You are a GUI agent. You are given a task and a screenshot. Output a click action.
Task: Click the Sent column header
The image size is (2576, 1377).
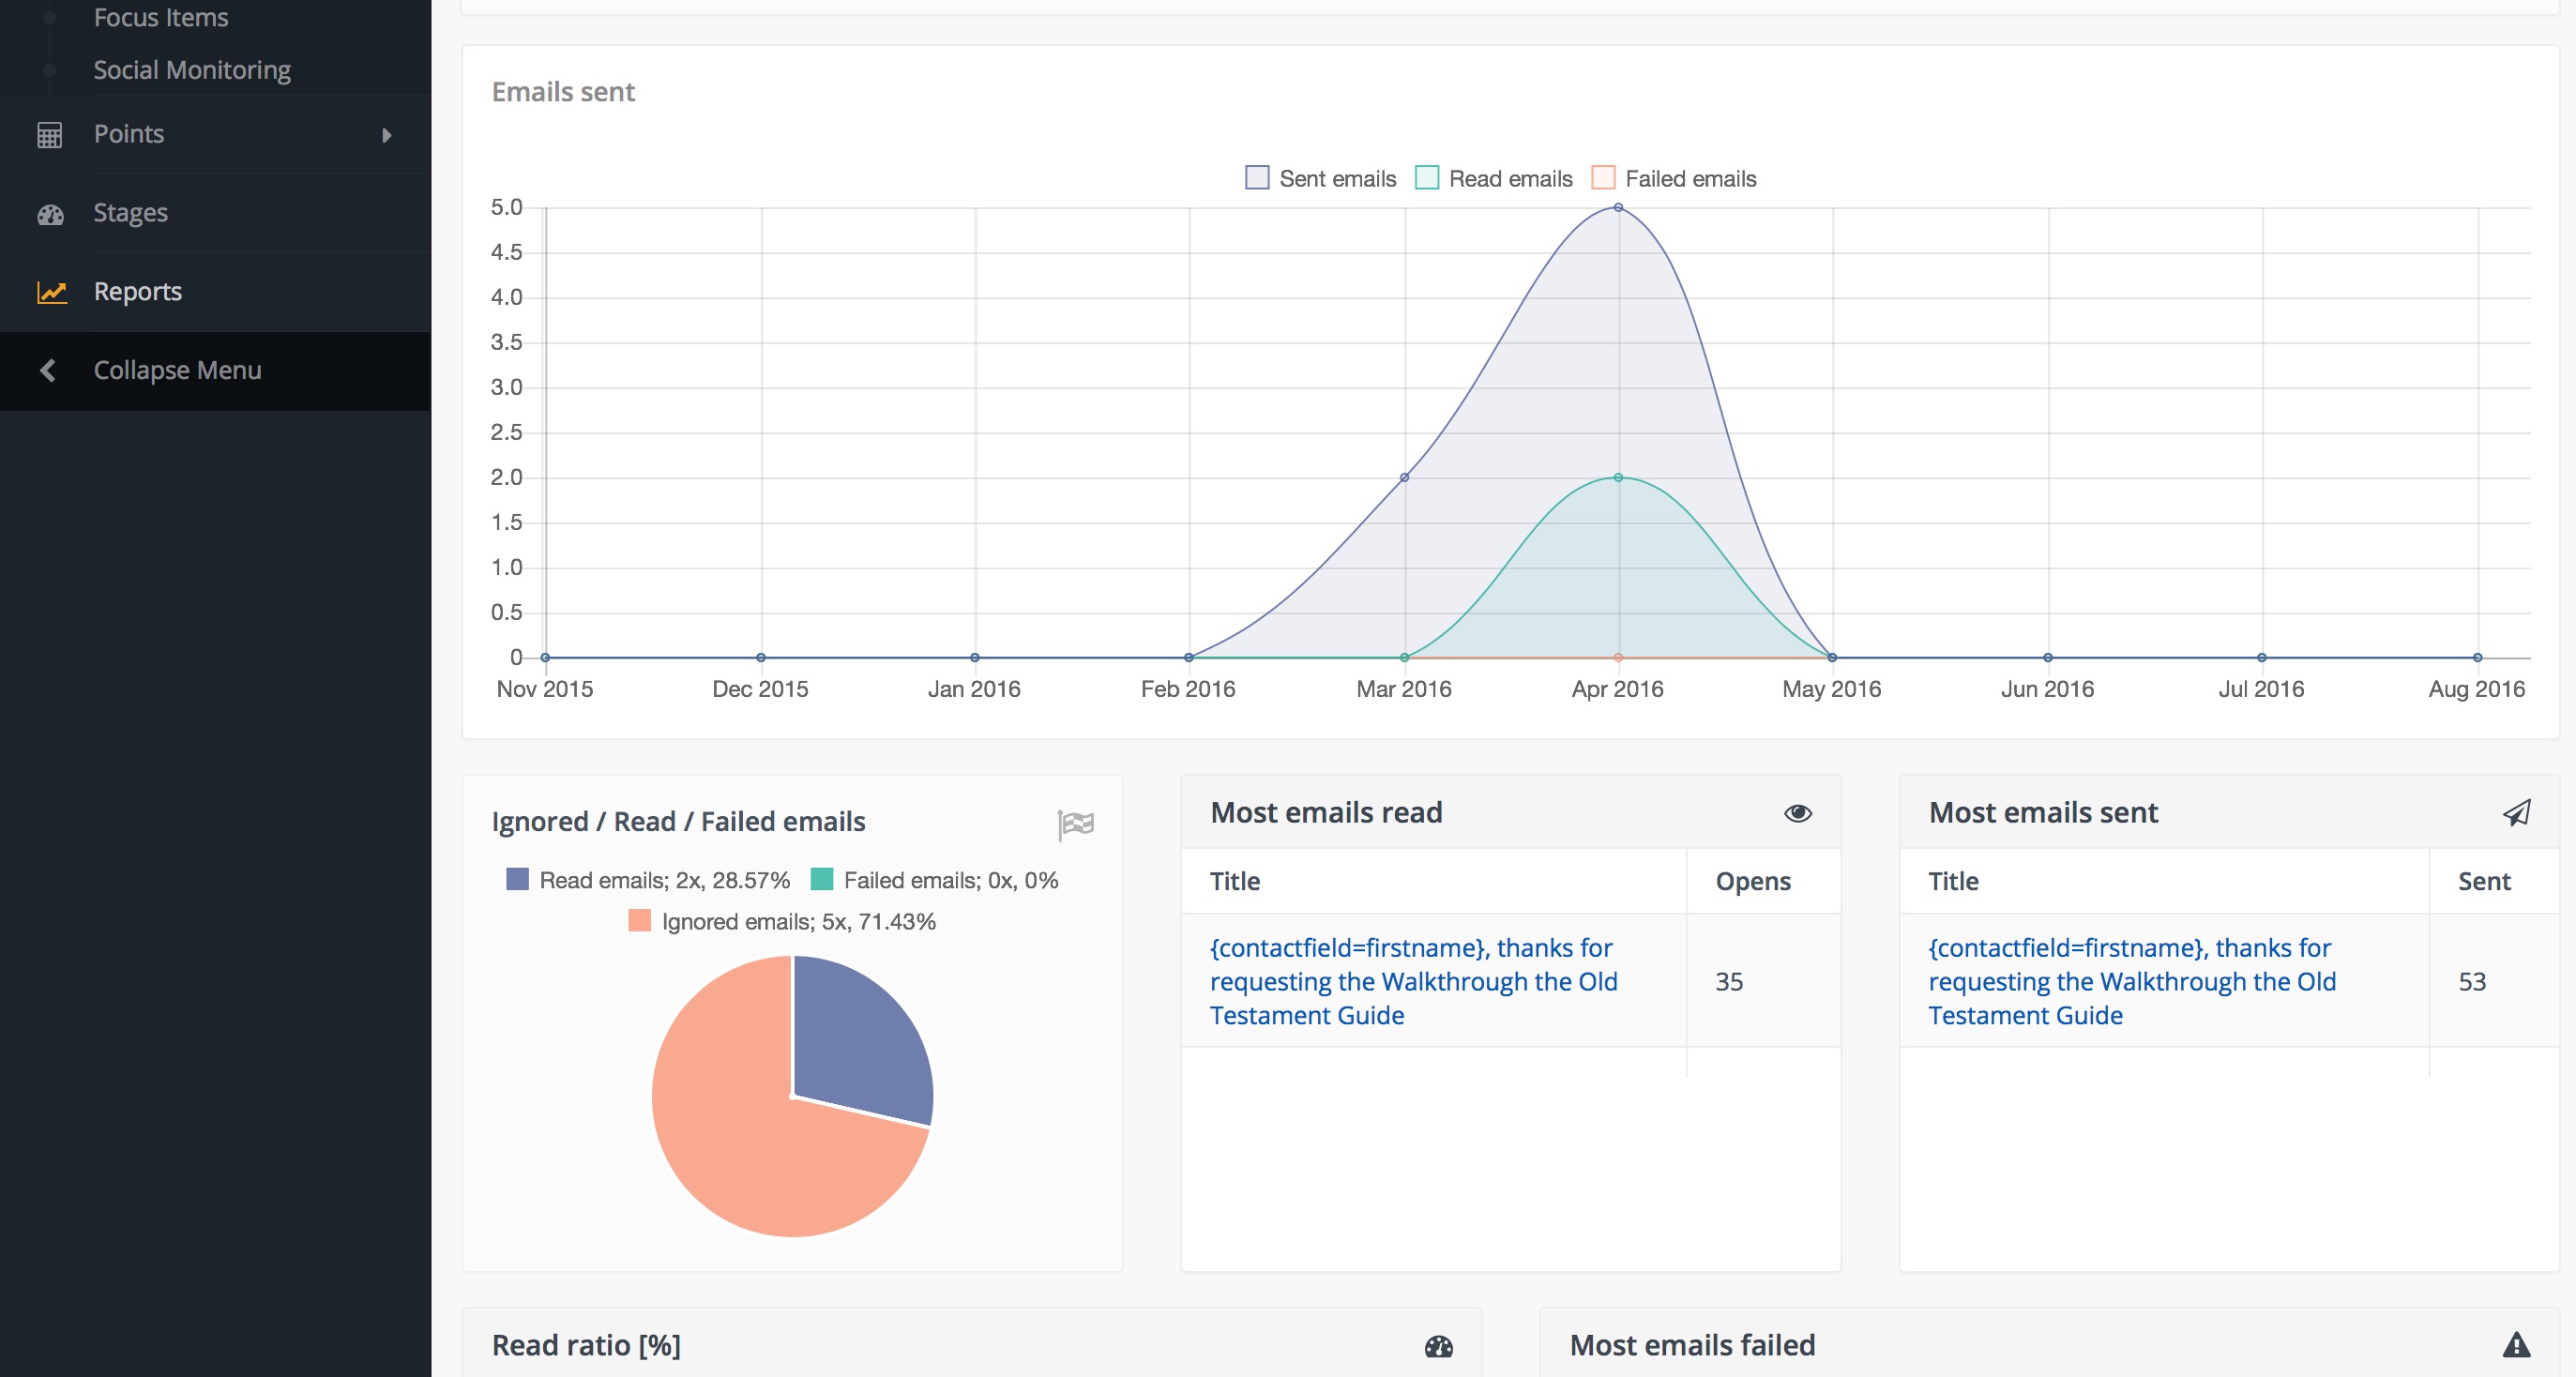tap(2484, 881)
